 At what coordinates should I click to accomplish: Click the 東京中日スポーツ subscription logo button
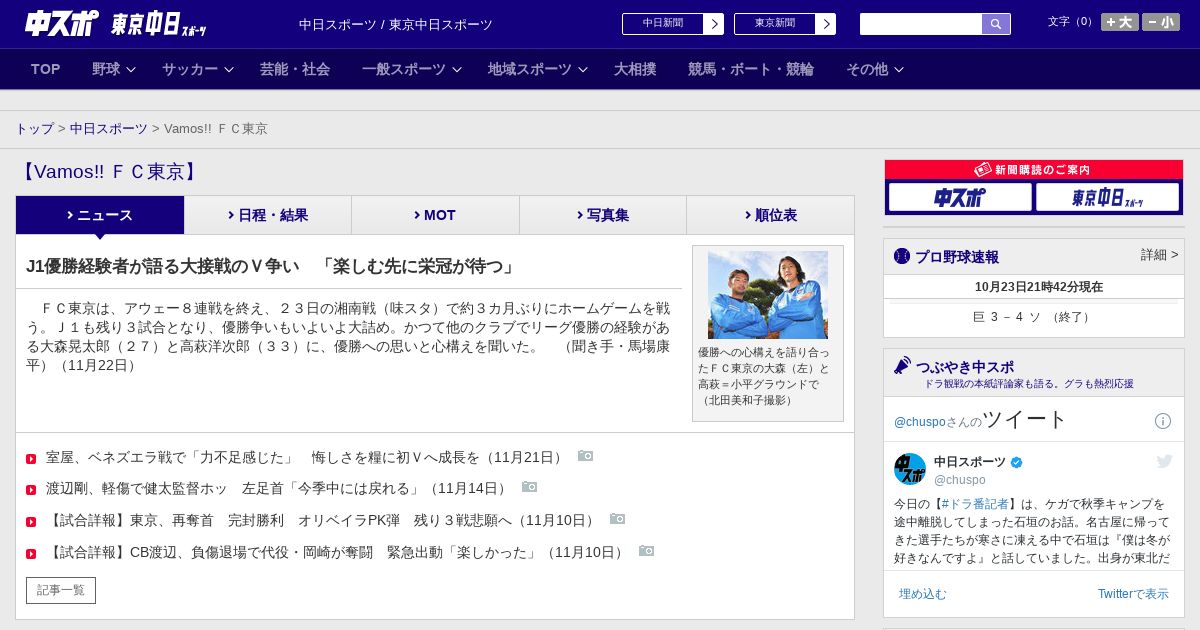1108,198
